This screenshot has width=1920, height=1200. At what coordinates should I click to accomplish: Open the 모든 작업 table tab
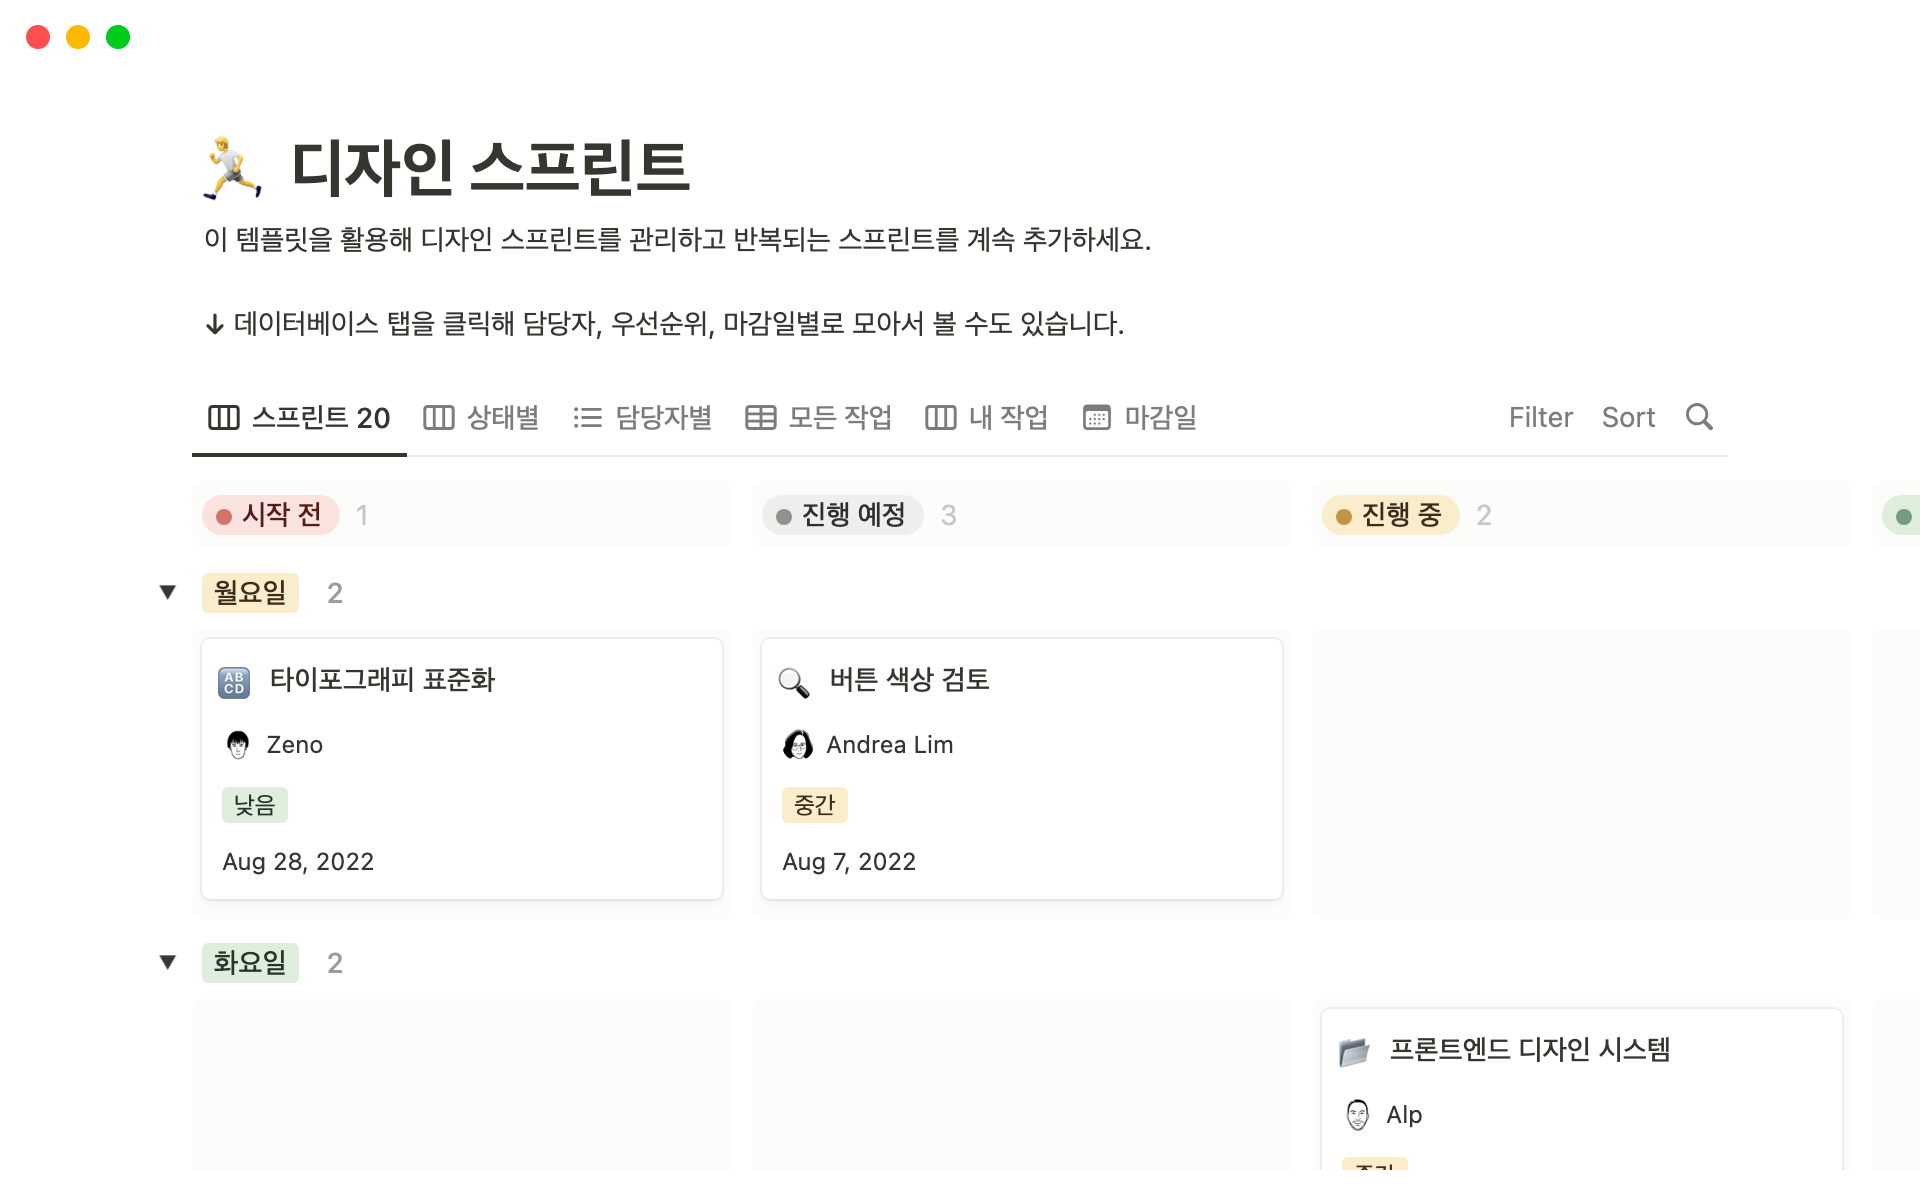coord(818,417)
